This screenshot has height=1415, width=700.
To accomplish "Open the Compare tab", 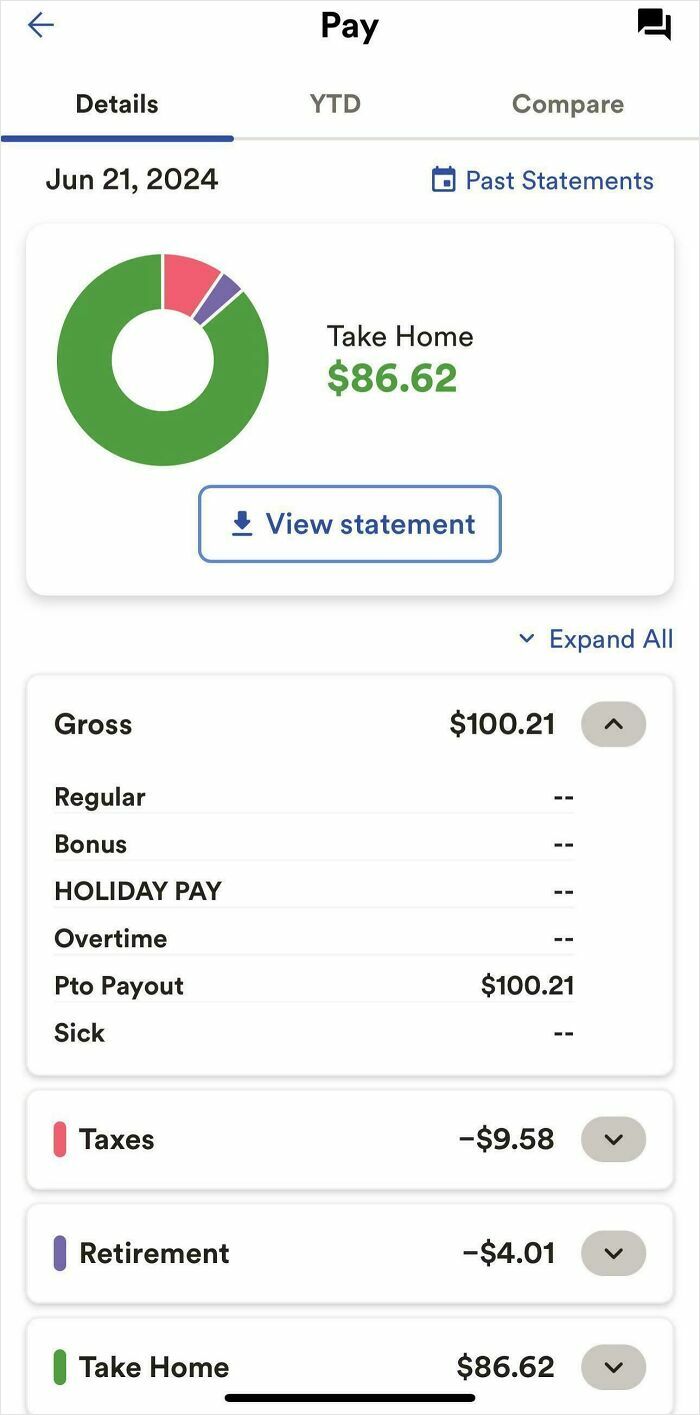I will 567,103.
